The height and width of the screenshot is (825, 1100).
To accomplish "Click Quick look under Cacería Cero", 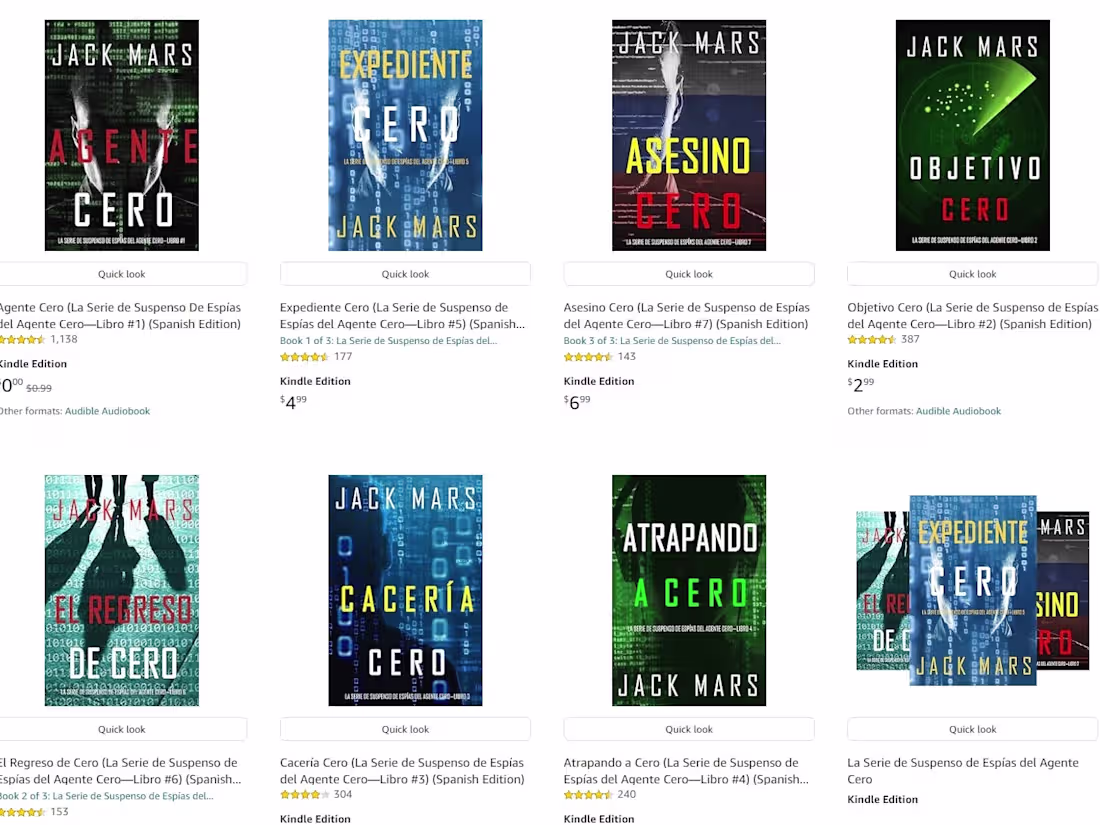I will pos(405,729).
